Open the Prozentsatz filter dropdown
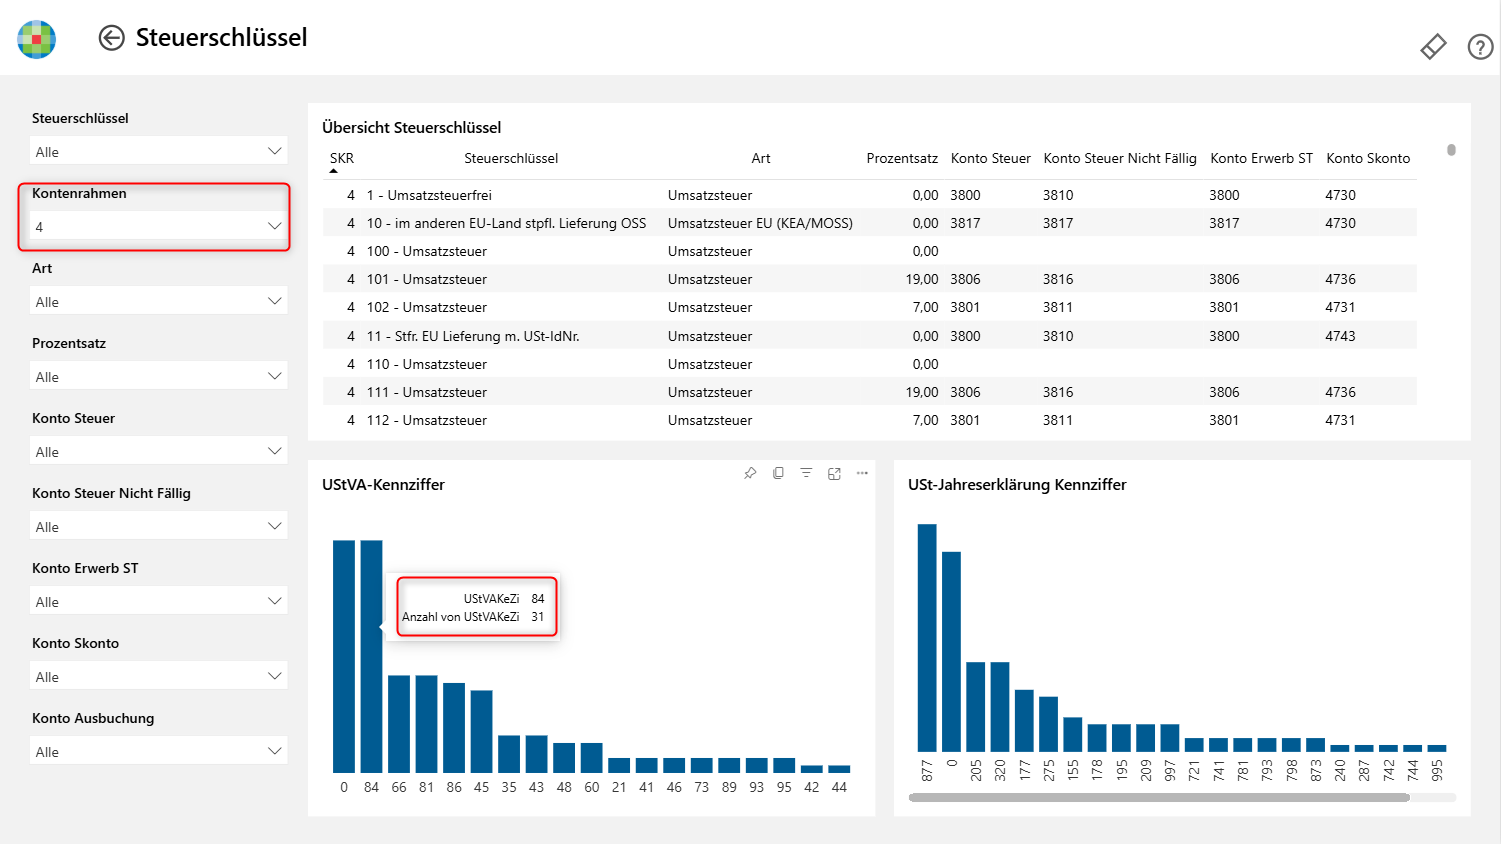Image resolution: width=1501 pixels, height=844 pixels. click(x=159, y=376)
